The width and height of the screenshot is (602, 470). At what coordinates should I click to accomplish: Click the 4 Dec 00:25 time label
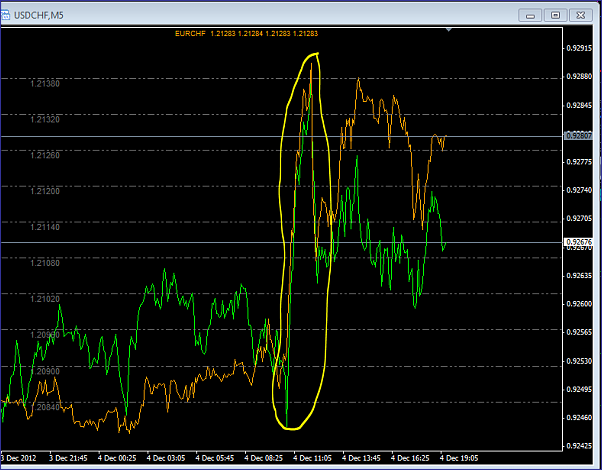point(119,458)
